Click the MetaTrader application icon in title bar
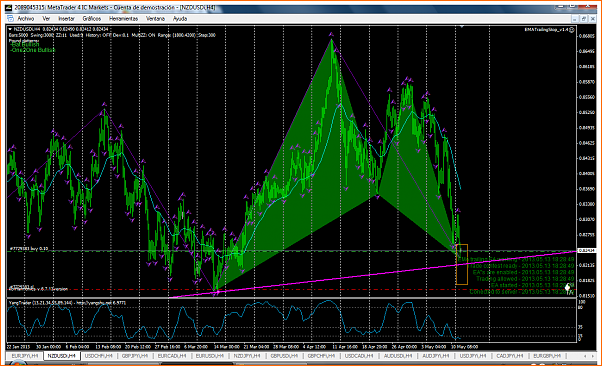The image size is (602, 366). (x=8, y=7)
